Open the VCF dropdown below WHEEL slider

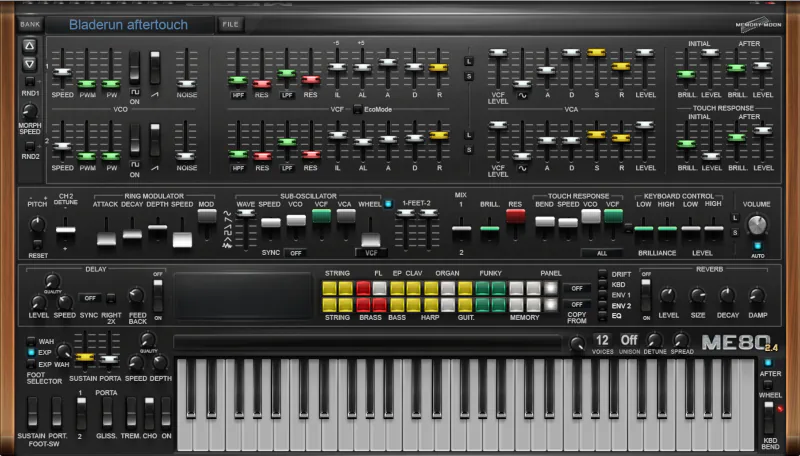[x=371, y=253]
